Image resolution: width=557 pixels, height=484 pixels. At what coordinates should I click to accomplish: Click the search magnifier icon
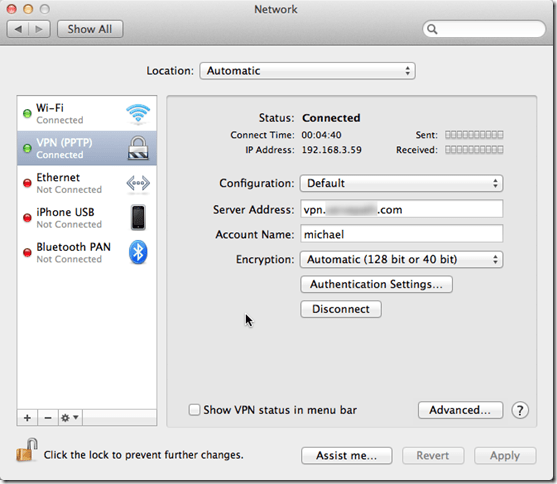(x=432, y=29)
